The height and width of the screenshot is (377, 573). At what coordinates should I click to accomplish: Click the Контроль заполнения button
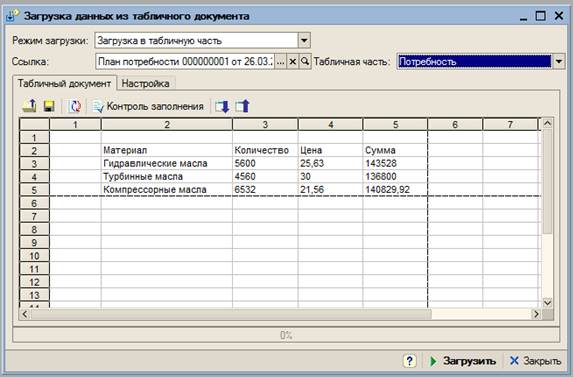click(x=148, y=106)
